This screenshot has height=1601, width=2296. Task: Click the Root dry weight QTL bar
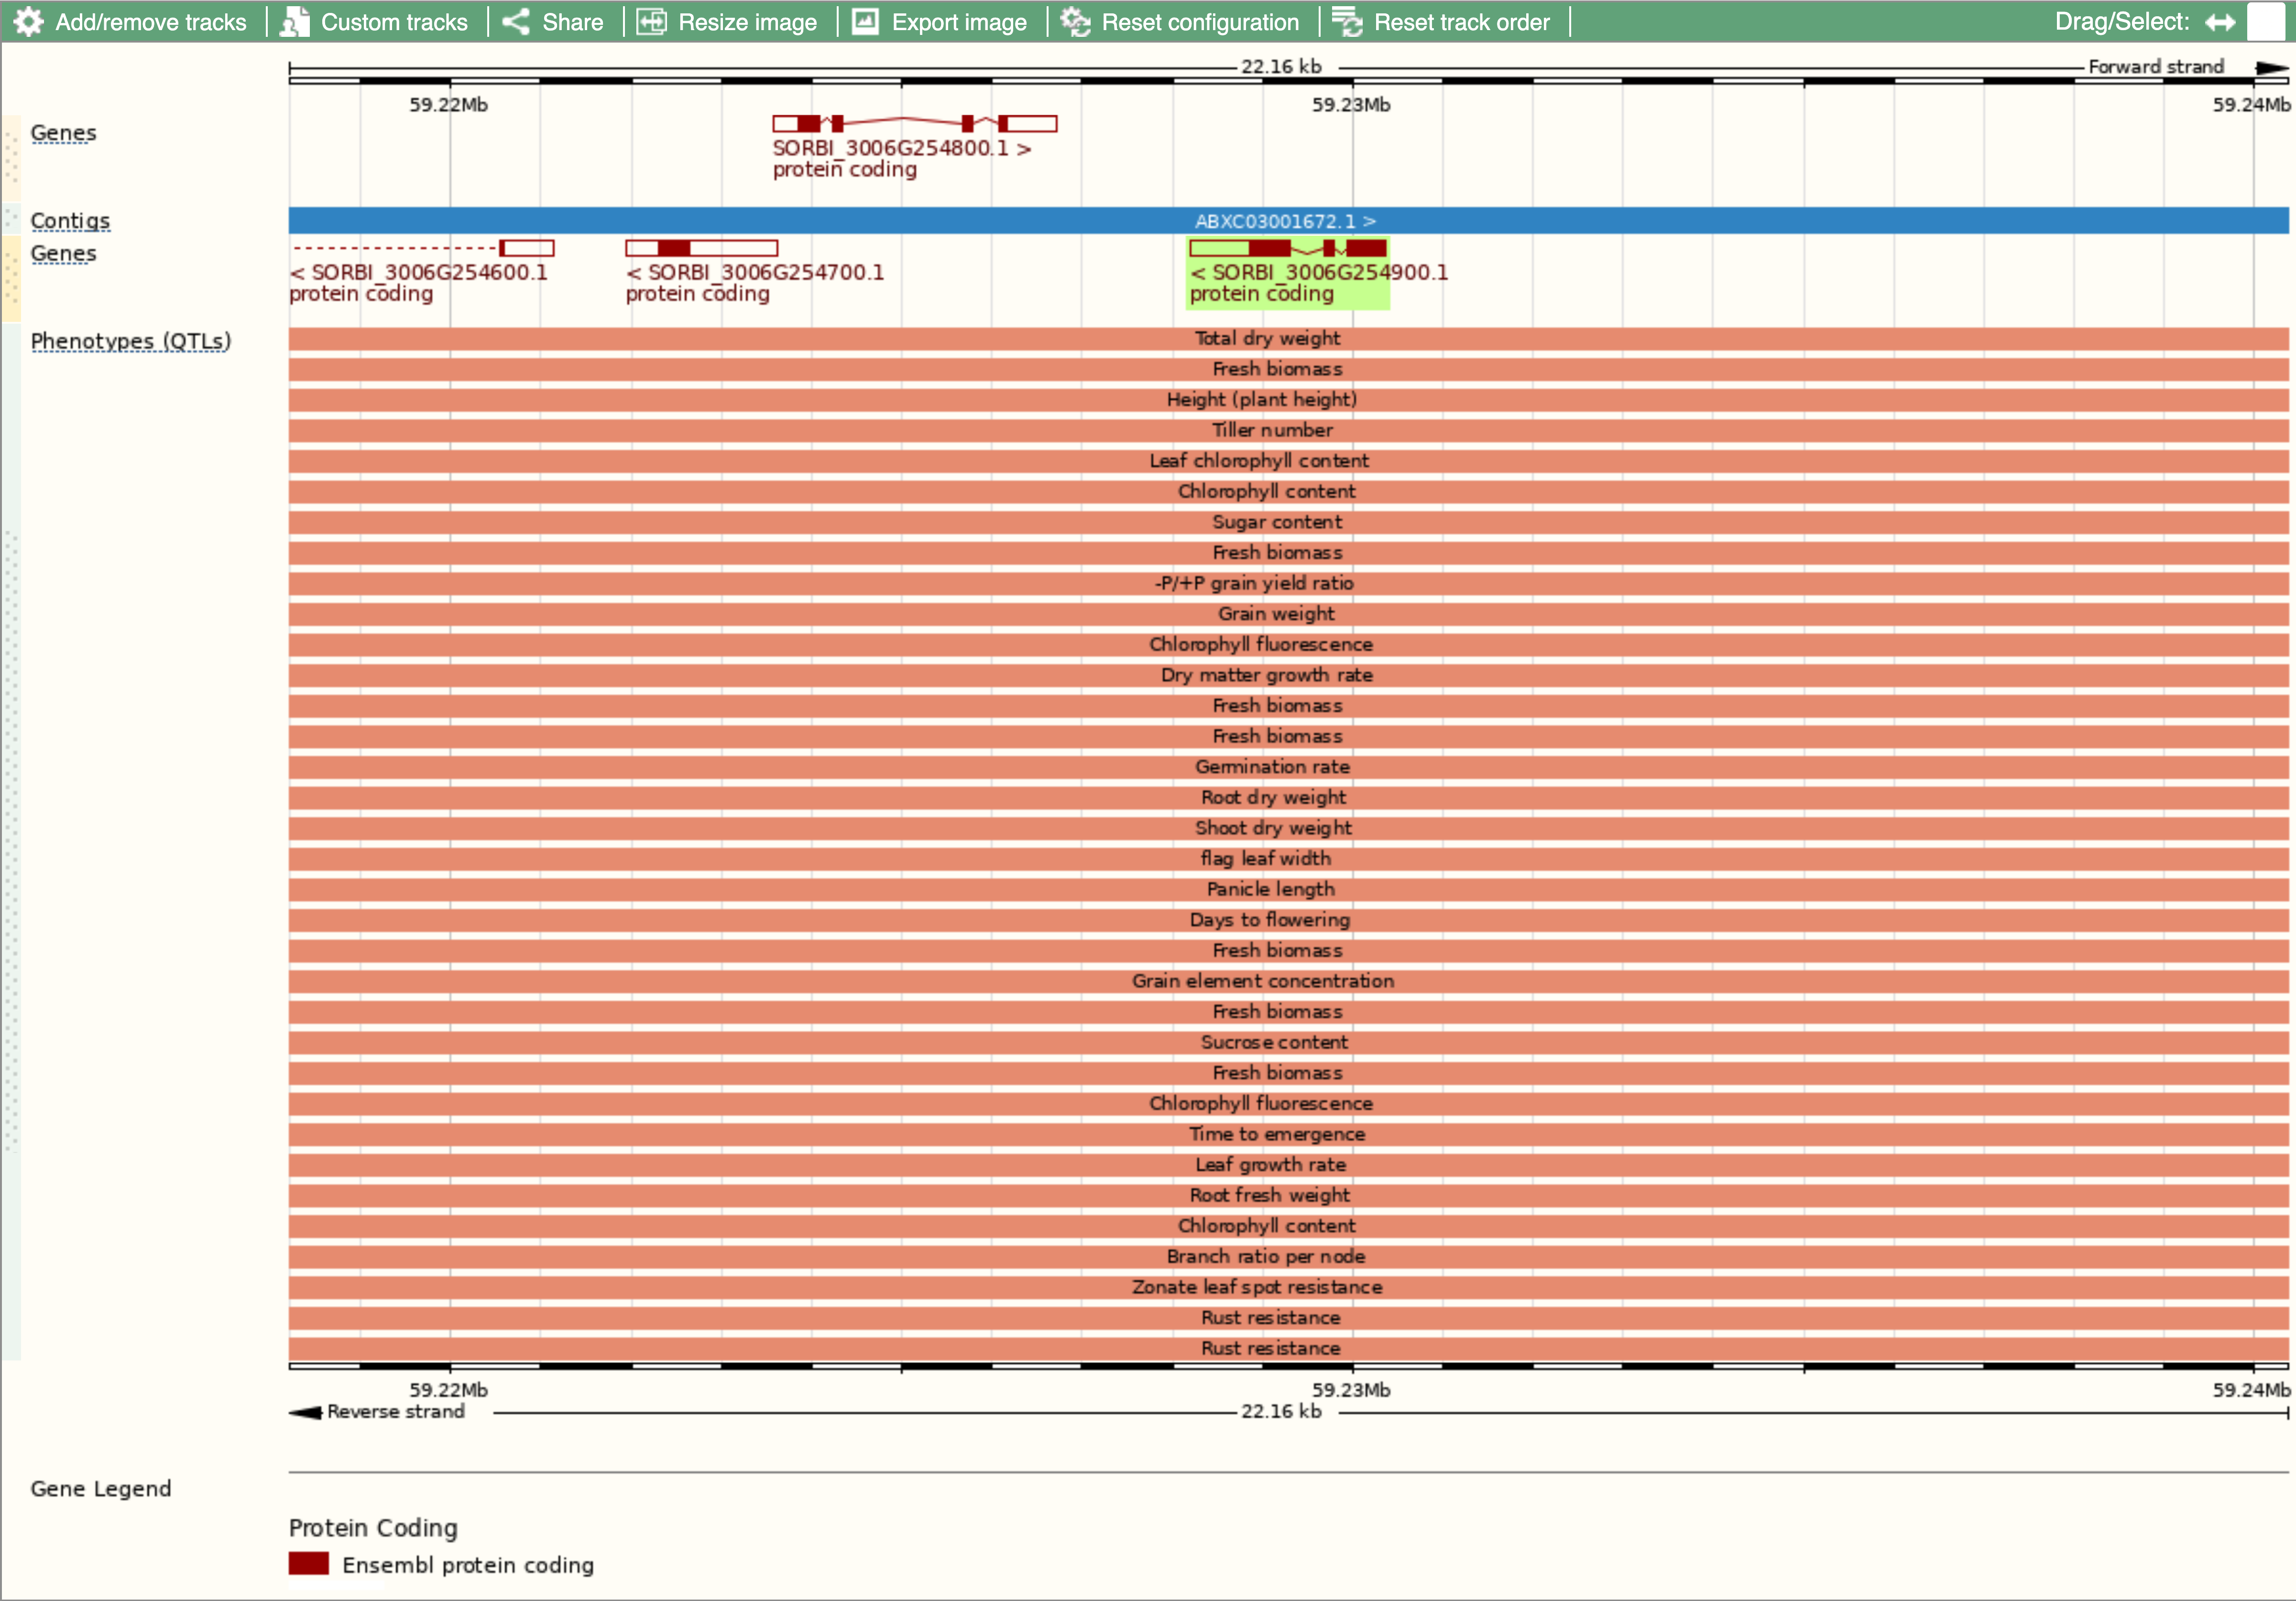[x=1288, y=797]
